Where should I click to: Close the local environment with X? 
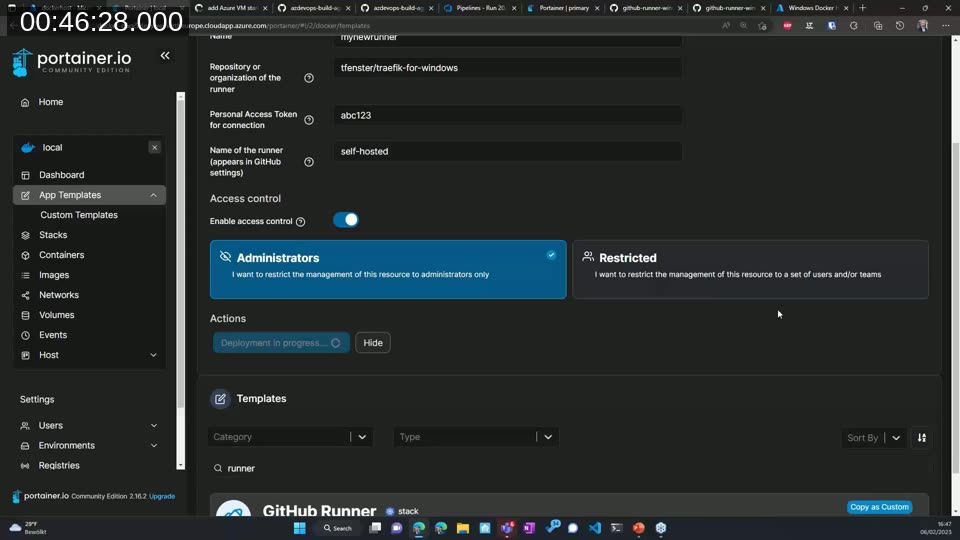(154, 148)
